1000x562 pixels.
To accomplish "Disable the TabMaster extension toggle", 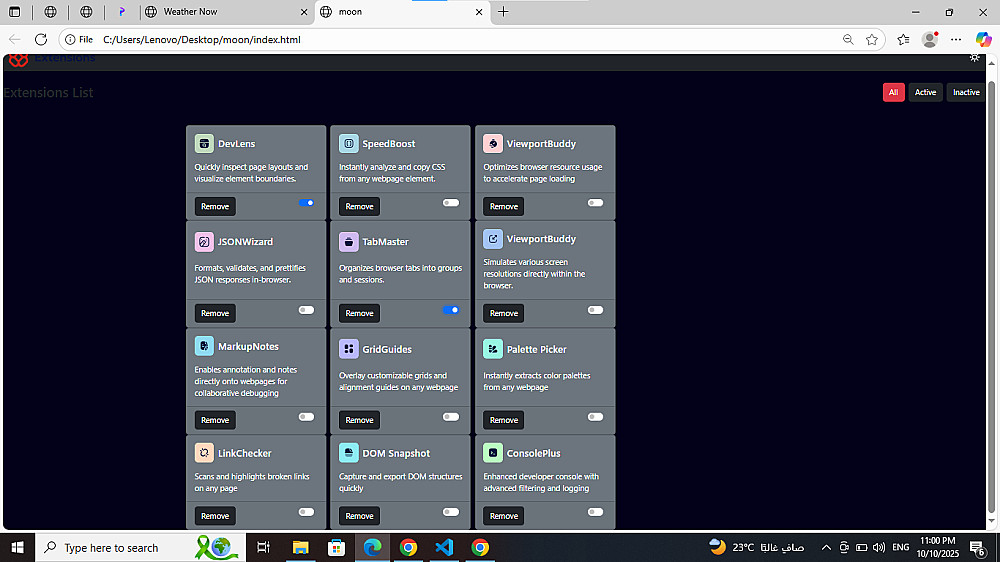I will (451, 310).
